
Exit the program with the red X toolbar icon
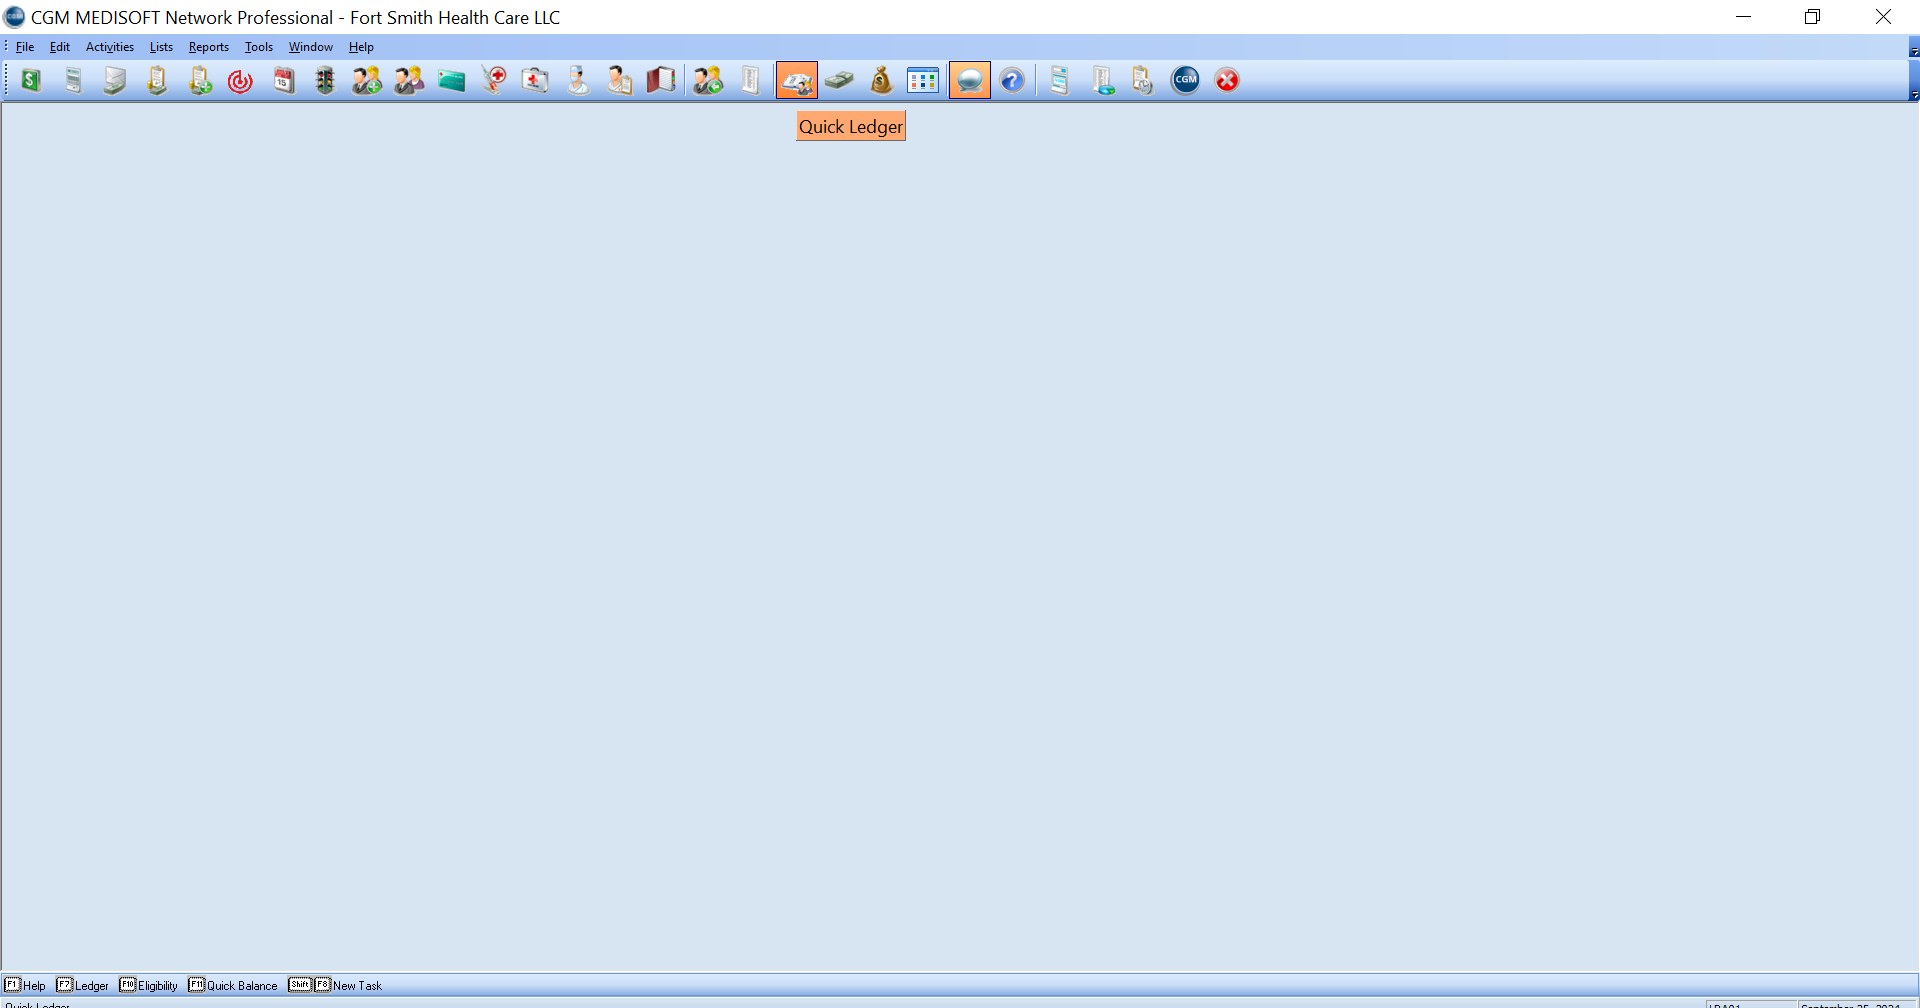tap(1227, 80)
